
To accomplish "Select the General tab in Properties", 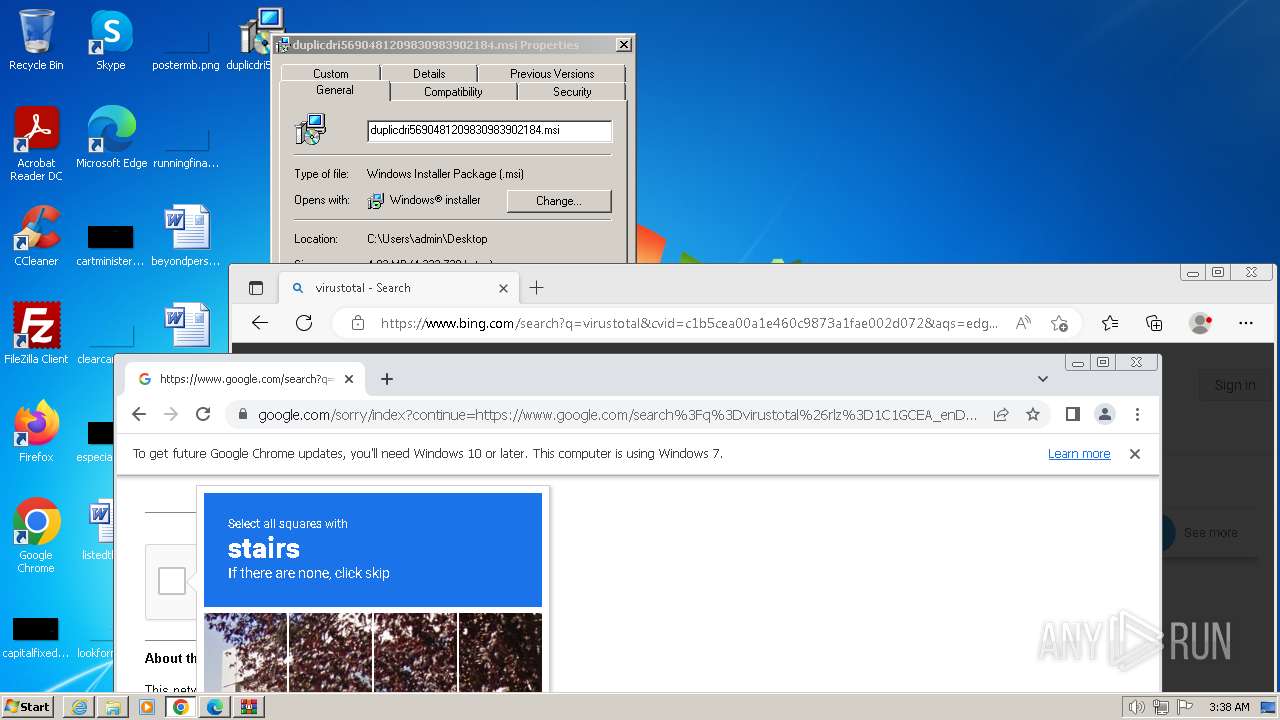I will point(335,90).
